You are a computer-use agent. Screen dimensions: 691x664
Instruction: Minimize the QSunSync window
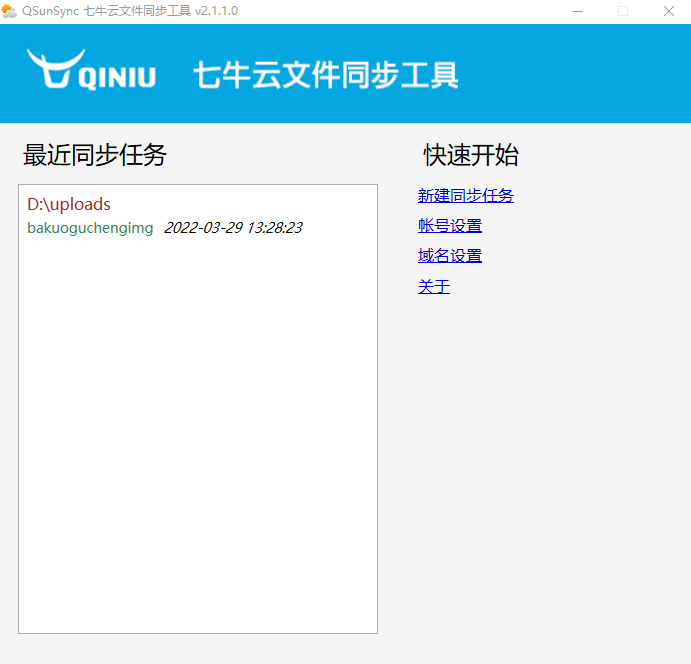coord(577,11)
